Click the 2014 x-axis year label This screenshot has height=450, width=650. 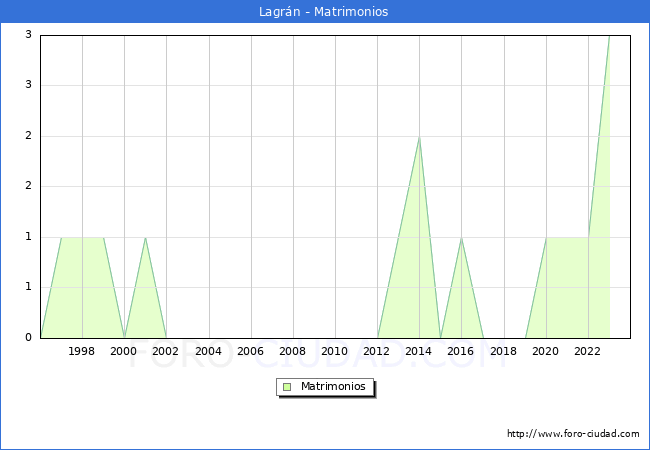(x=419, y=352)
